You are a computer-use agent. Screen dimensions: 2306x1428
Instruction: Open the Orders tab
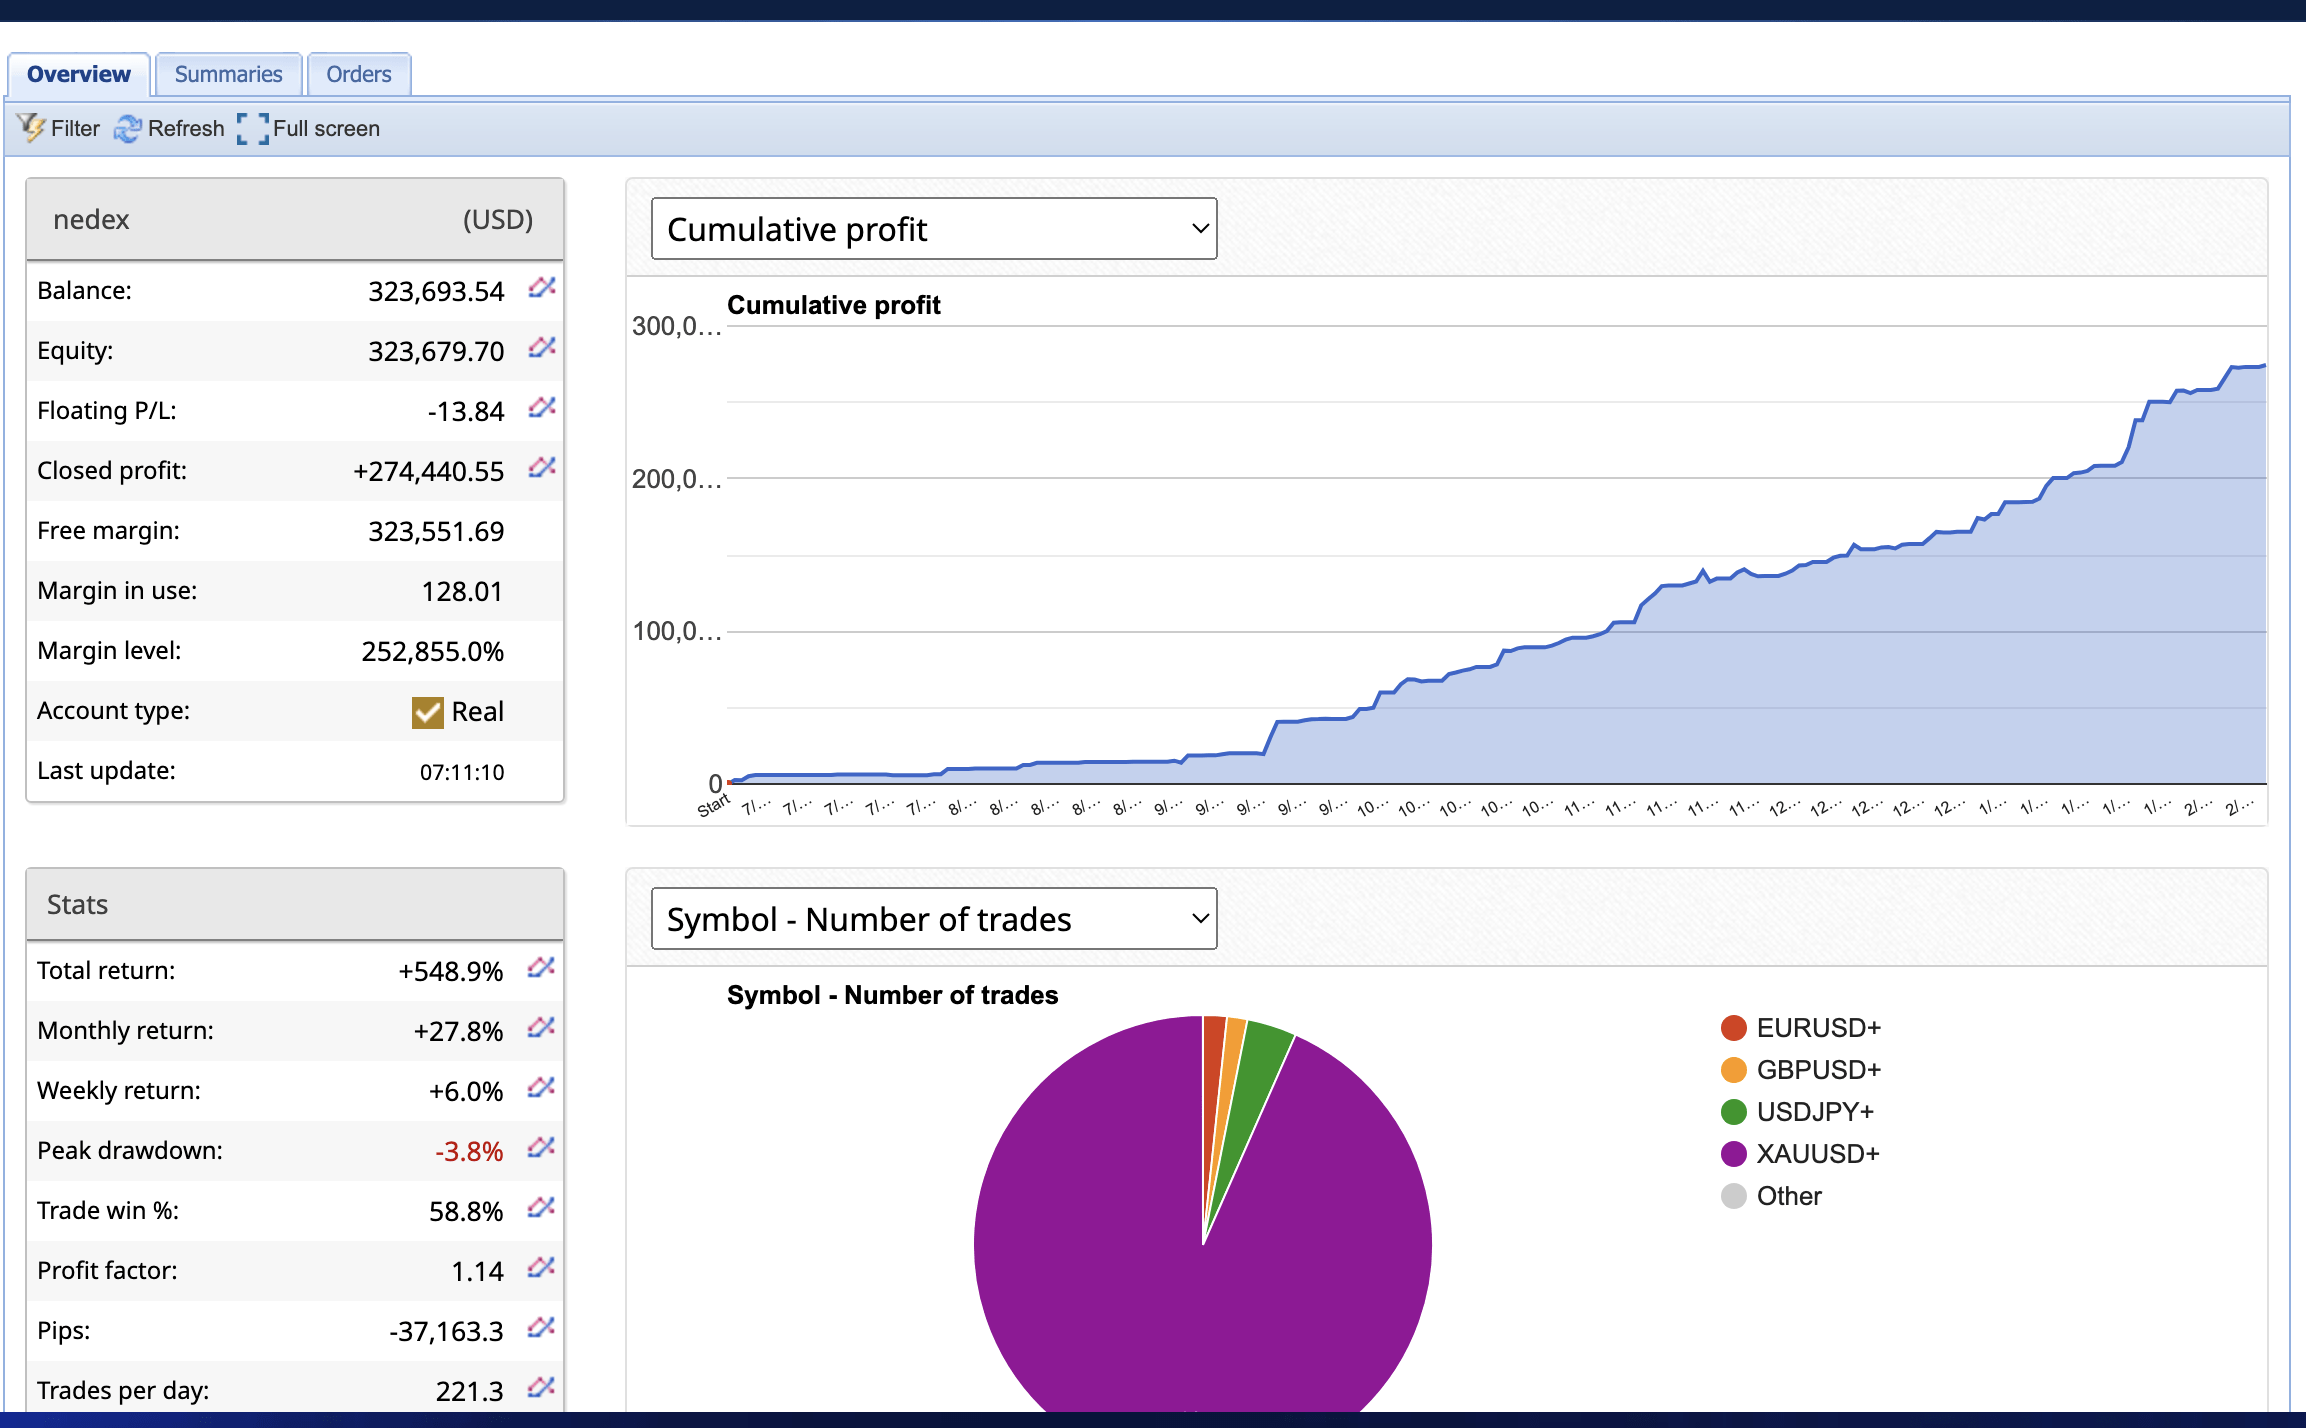click(358, 74)
